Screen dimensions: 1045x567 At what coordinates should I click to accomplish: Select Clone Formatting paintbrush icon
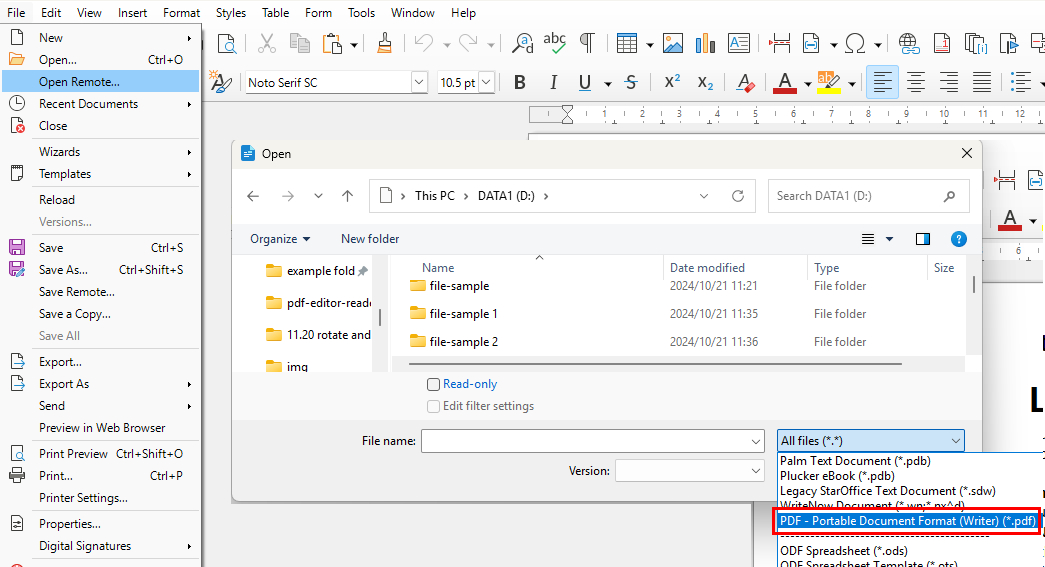pos(385,44)
